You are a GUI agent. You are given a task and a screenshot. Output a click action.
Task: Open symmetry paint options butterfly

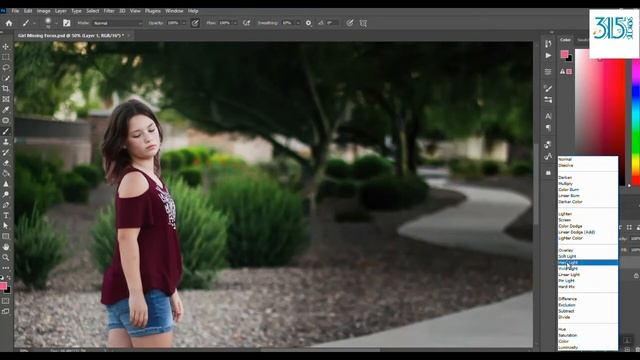pyautogui.click(x=363, y=23)
